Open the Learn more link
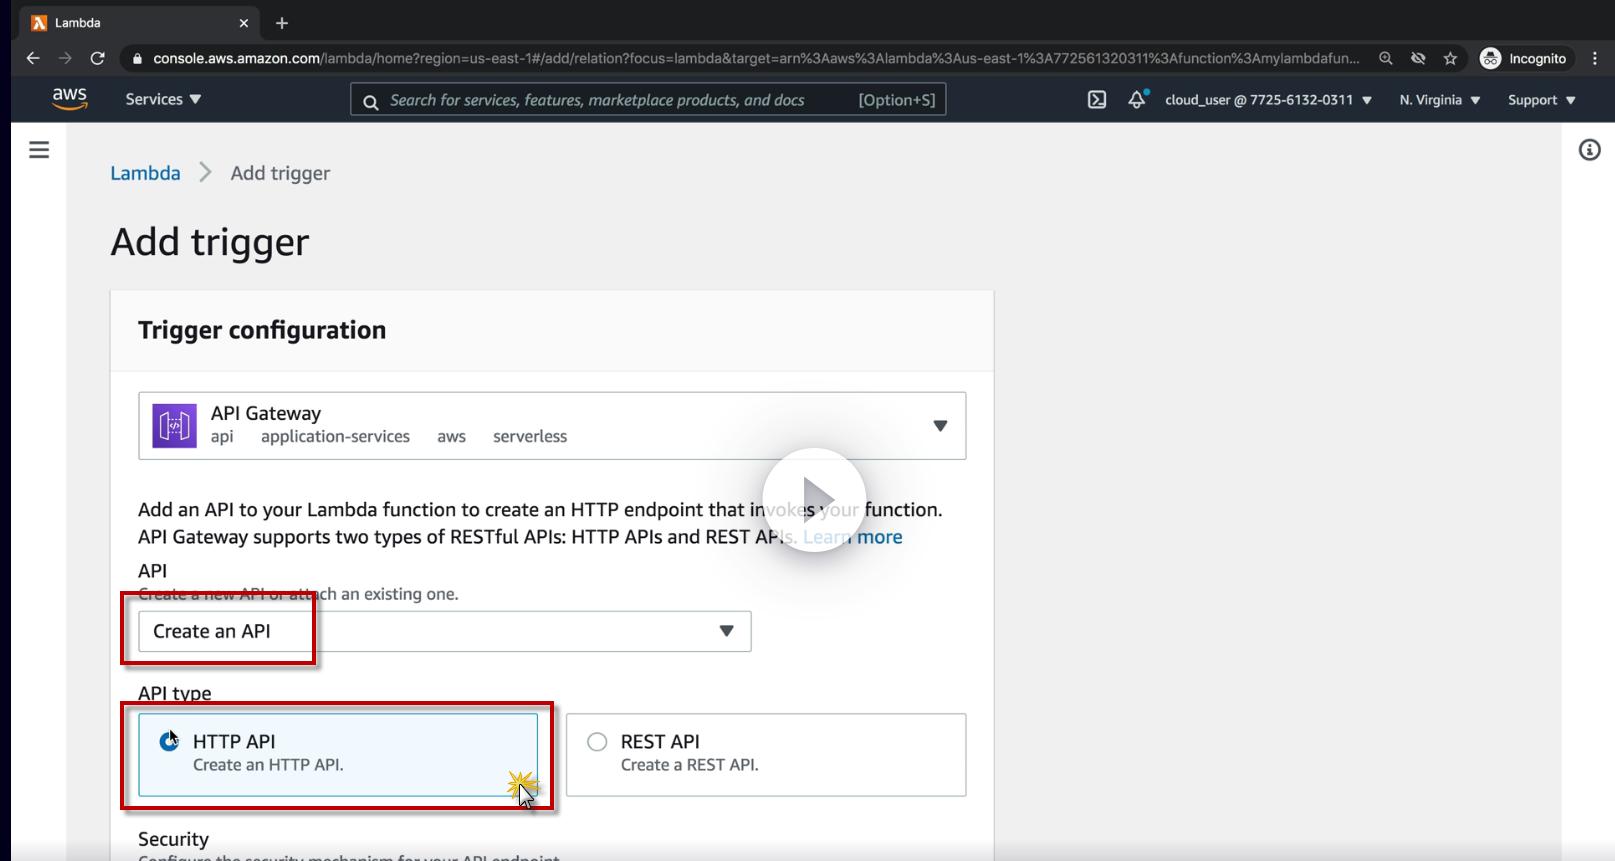The height and width of the screenshot is (861, 1615). point(852,537)
